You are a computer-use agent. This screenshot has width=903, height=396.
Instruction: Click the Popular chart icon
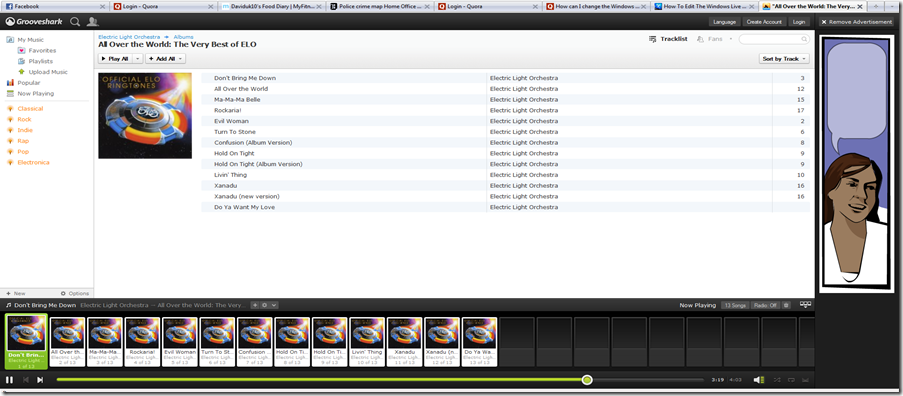coord(10,83)
